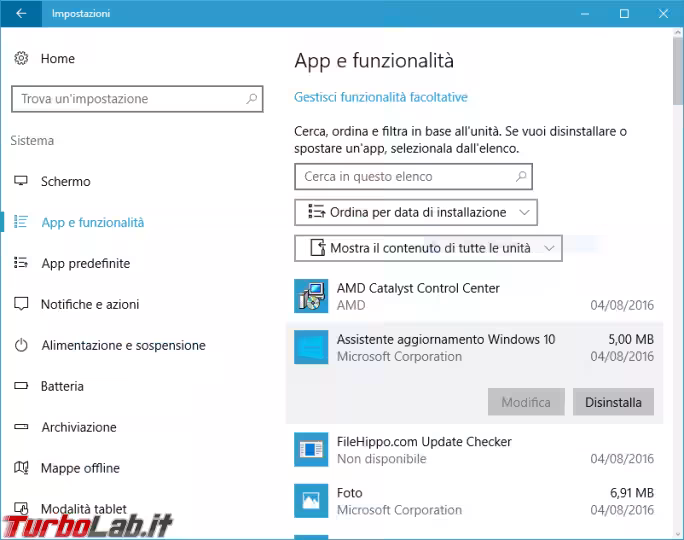
Task: Open the Schermo settings page
Action: point(65,181)
